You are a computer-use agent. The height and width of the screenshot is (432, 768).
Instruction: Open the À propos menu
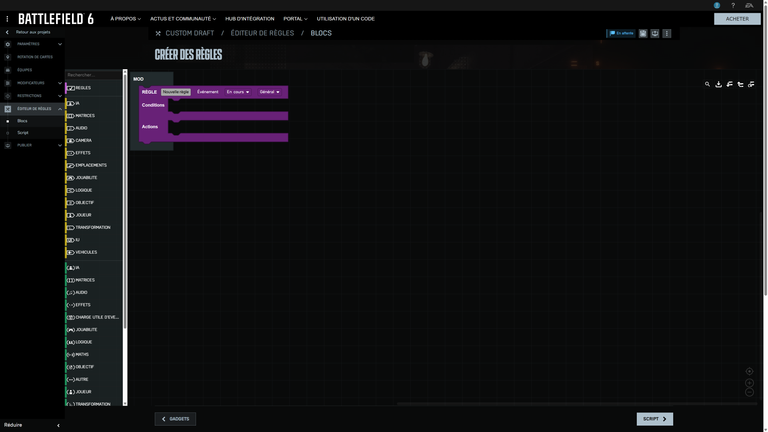(125, 18)
